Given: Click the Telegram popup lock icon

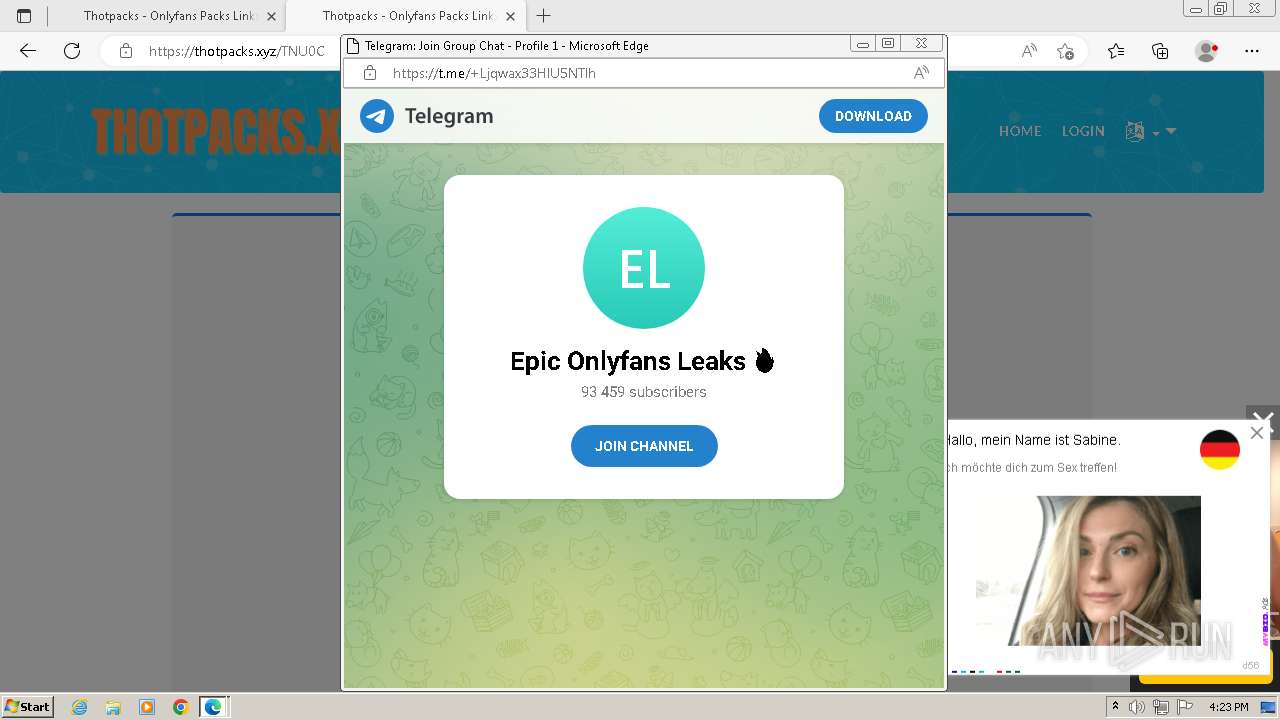Looking at the screenshot, I should (x=370, y=73).
